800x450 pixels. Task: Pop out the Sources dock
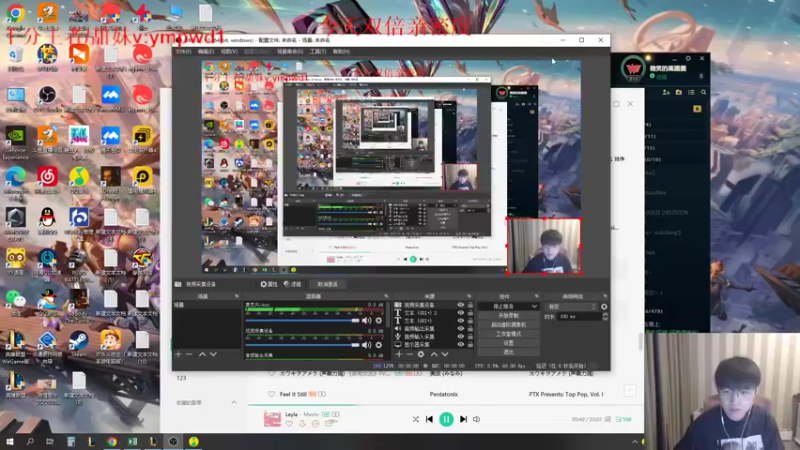(469, 296)
